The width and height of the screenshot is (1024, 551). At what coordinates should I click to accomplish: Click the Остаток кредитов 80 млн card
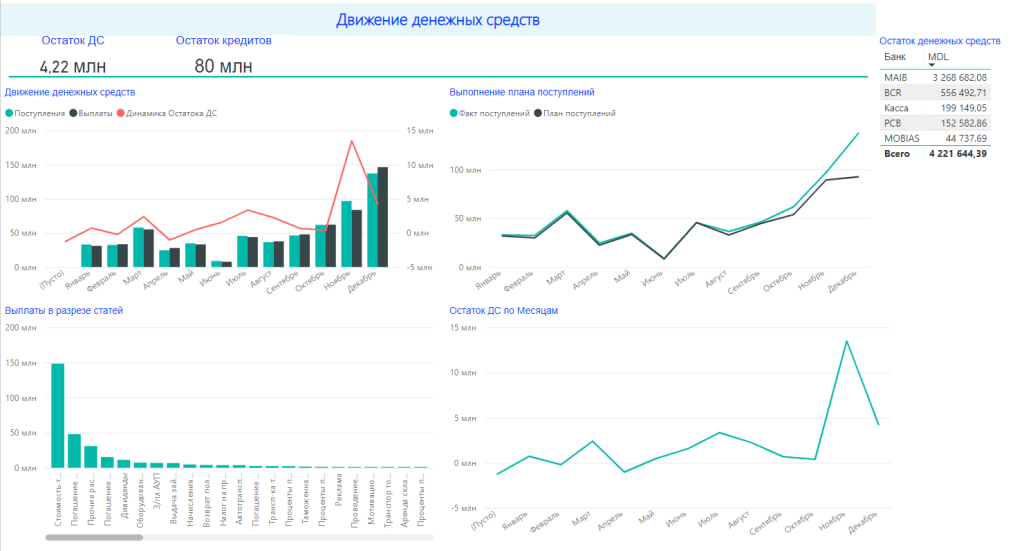point(223,67)
